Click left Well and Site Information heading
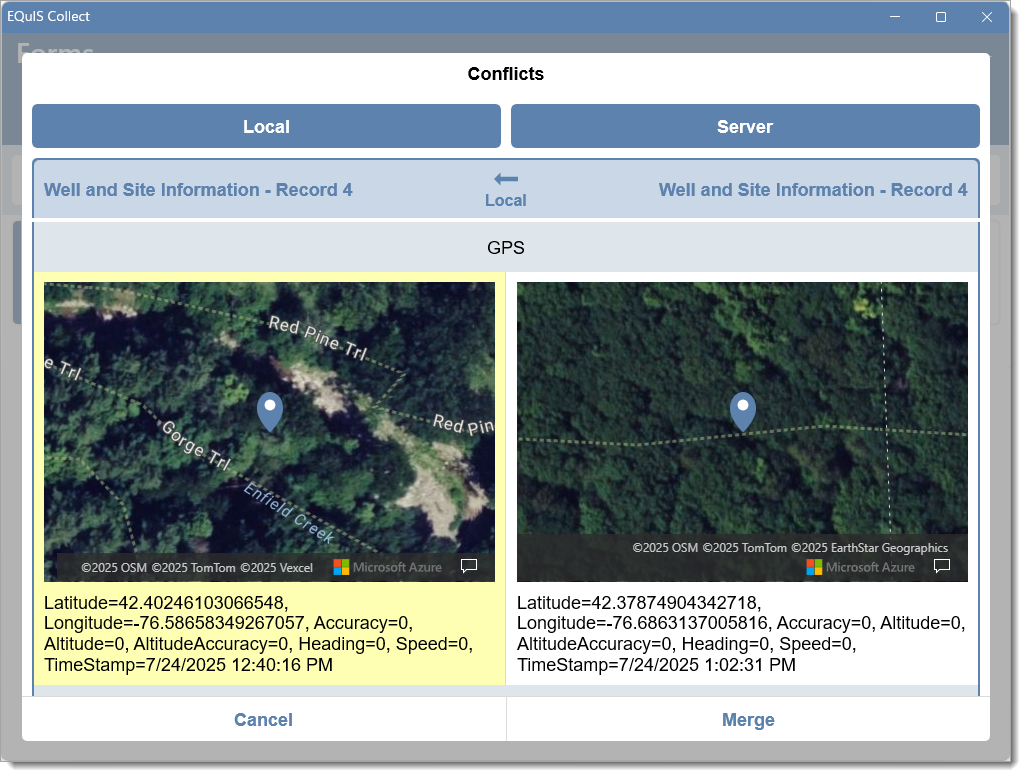1026x777 pixels. (x=198, y=190)
